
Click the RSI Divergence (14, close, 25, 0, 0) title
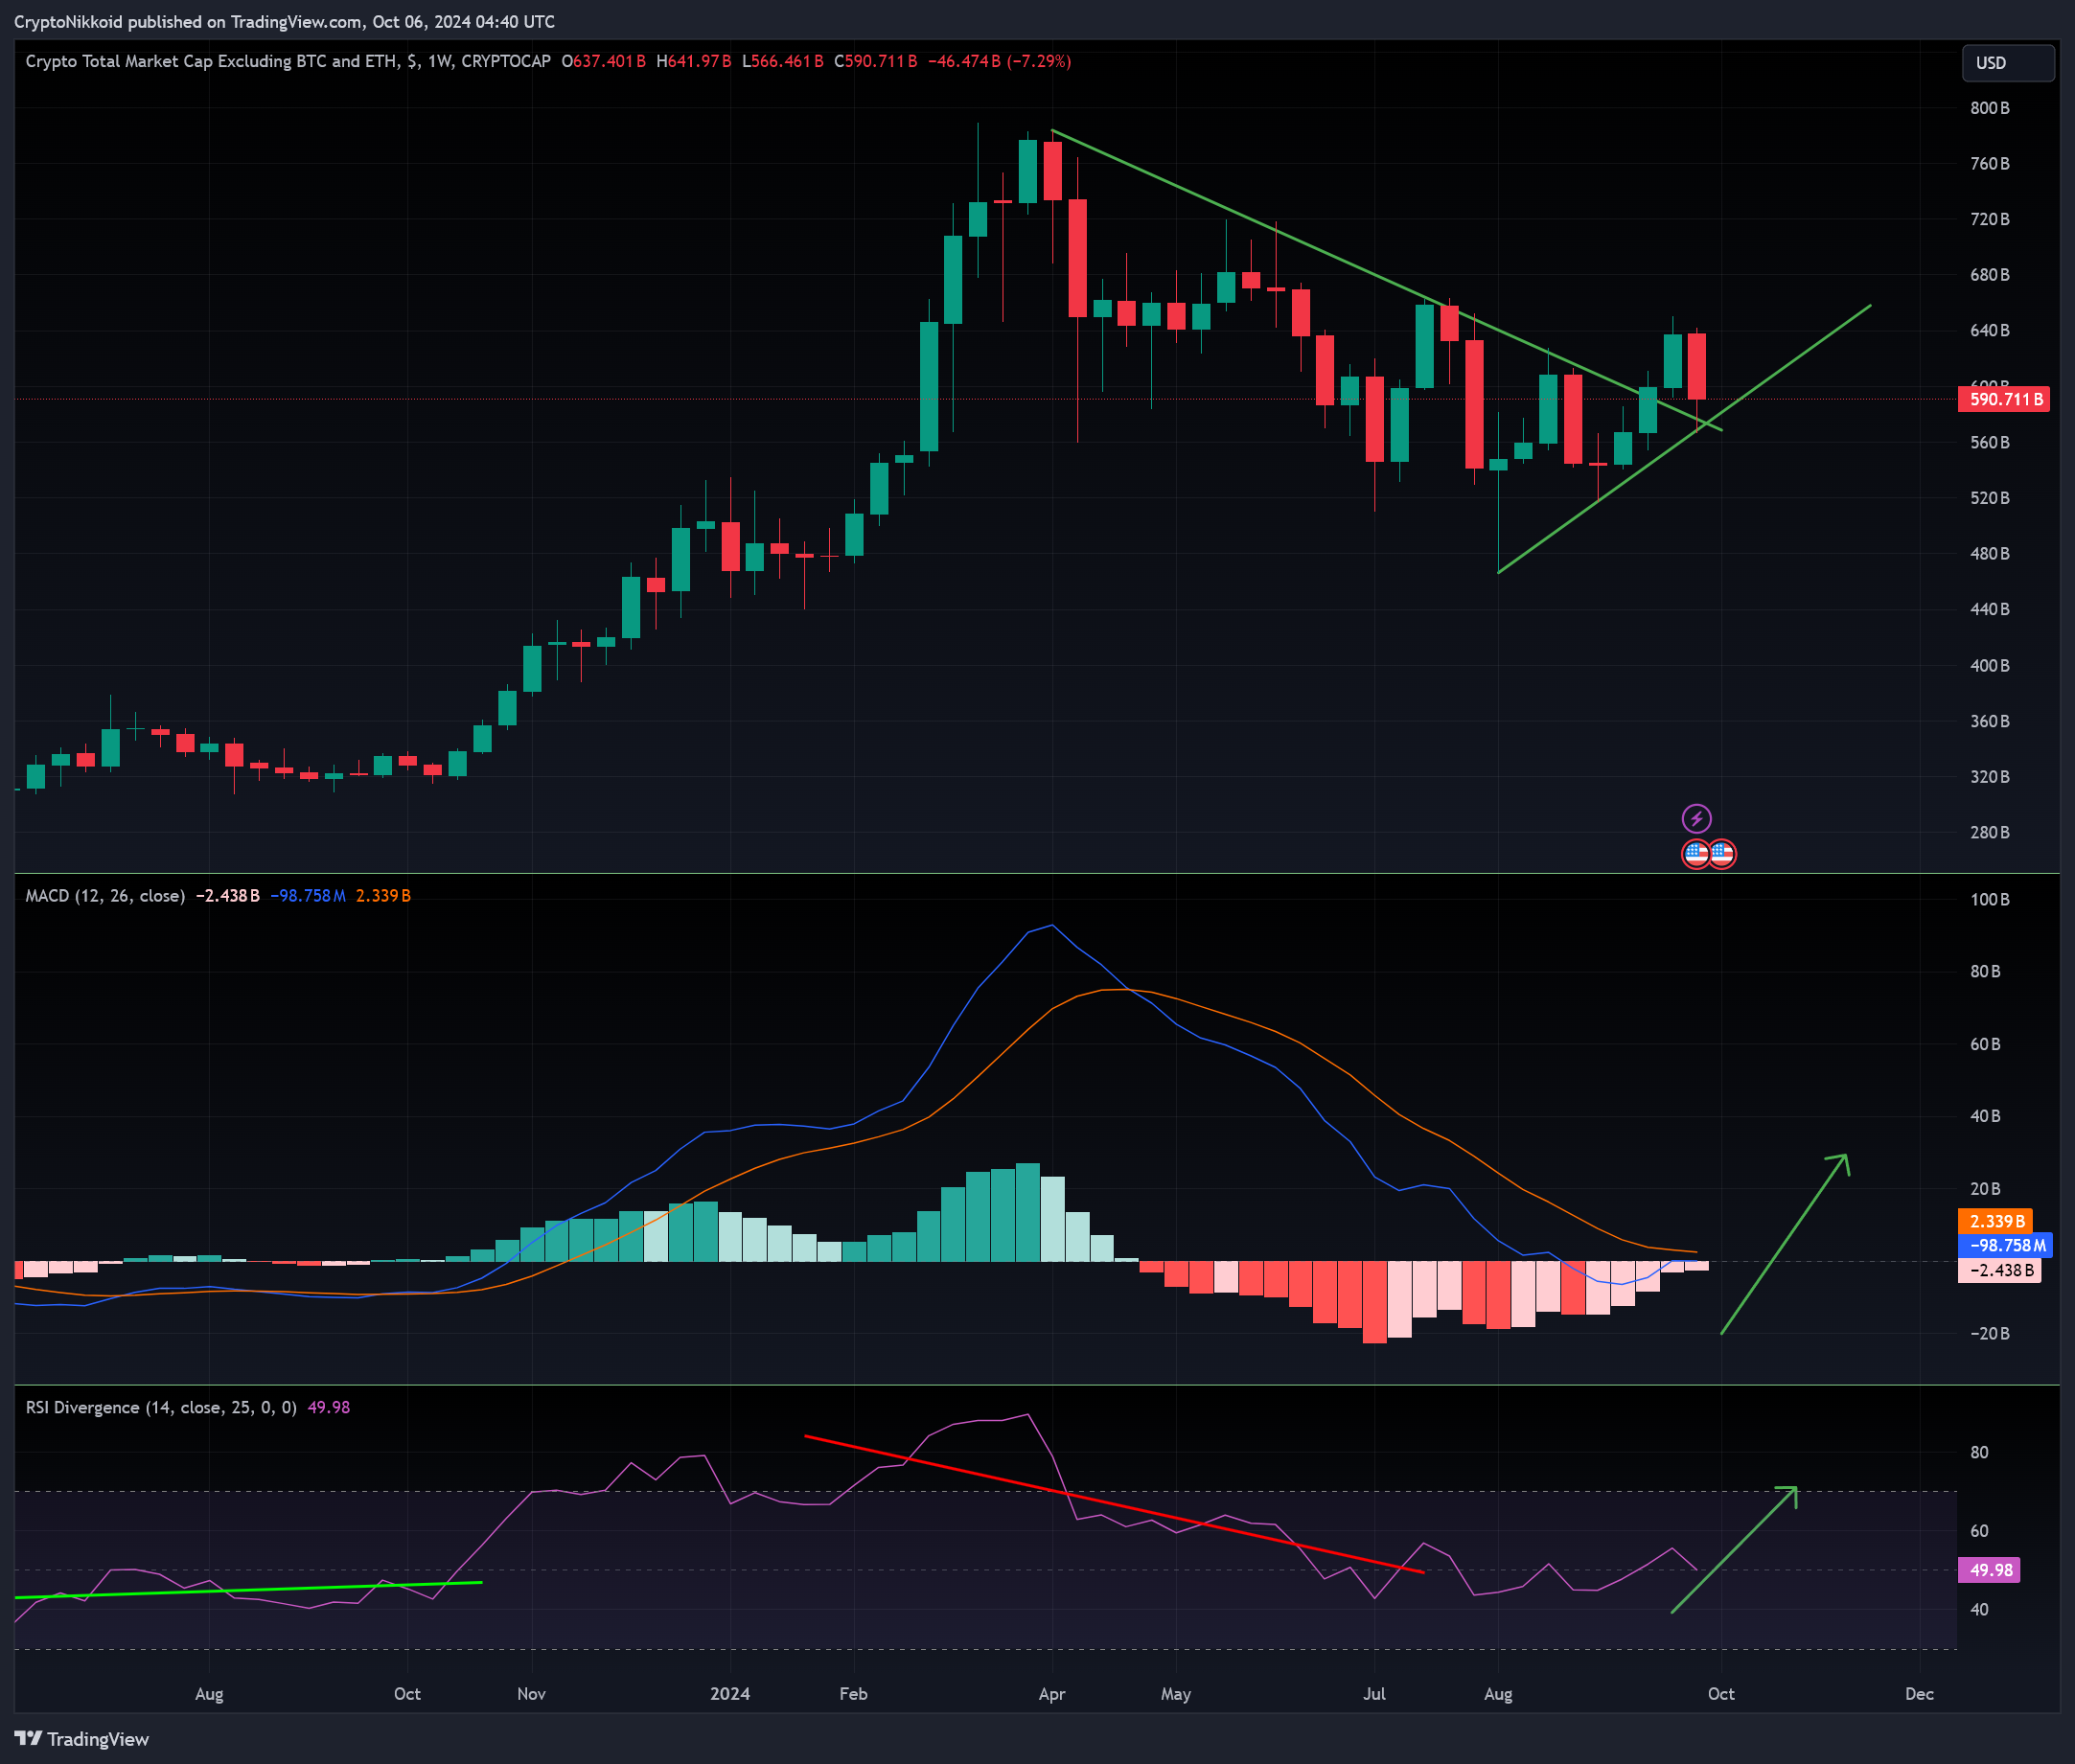pyautogui.click(x=161, y=1407)
